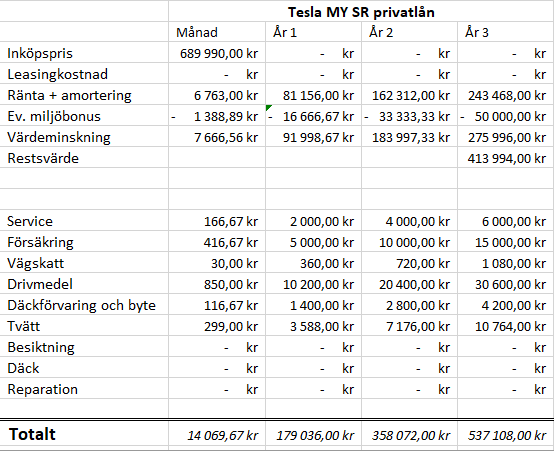Click the 416,67 kr cell
554x451 pixels.
[217, 242]
